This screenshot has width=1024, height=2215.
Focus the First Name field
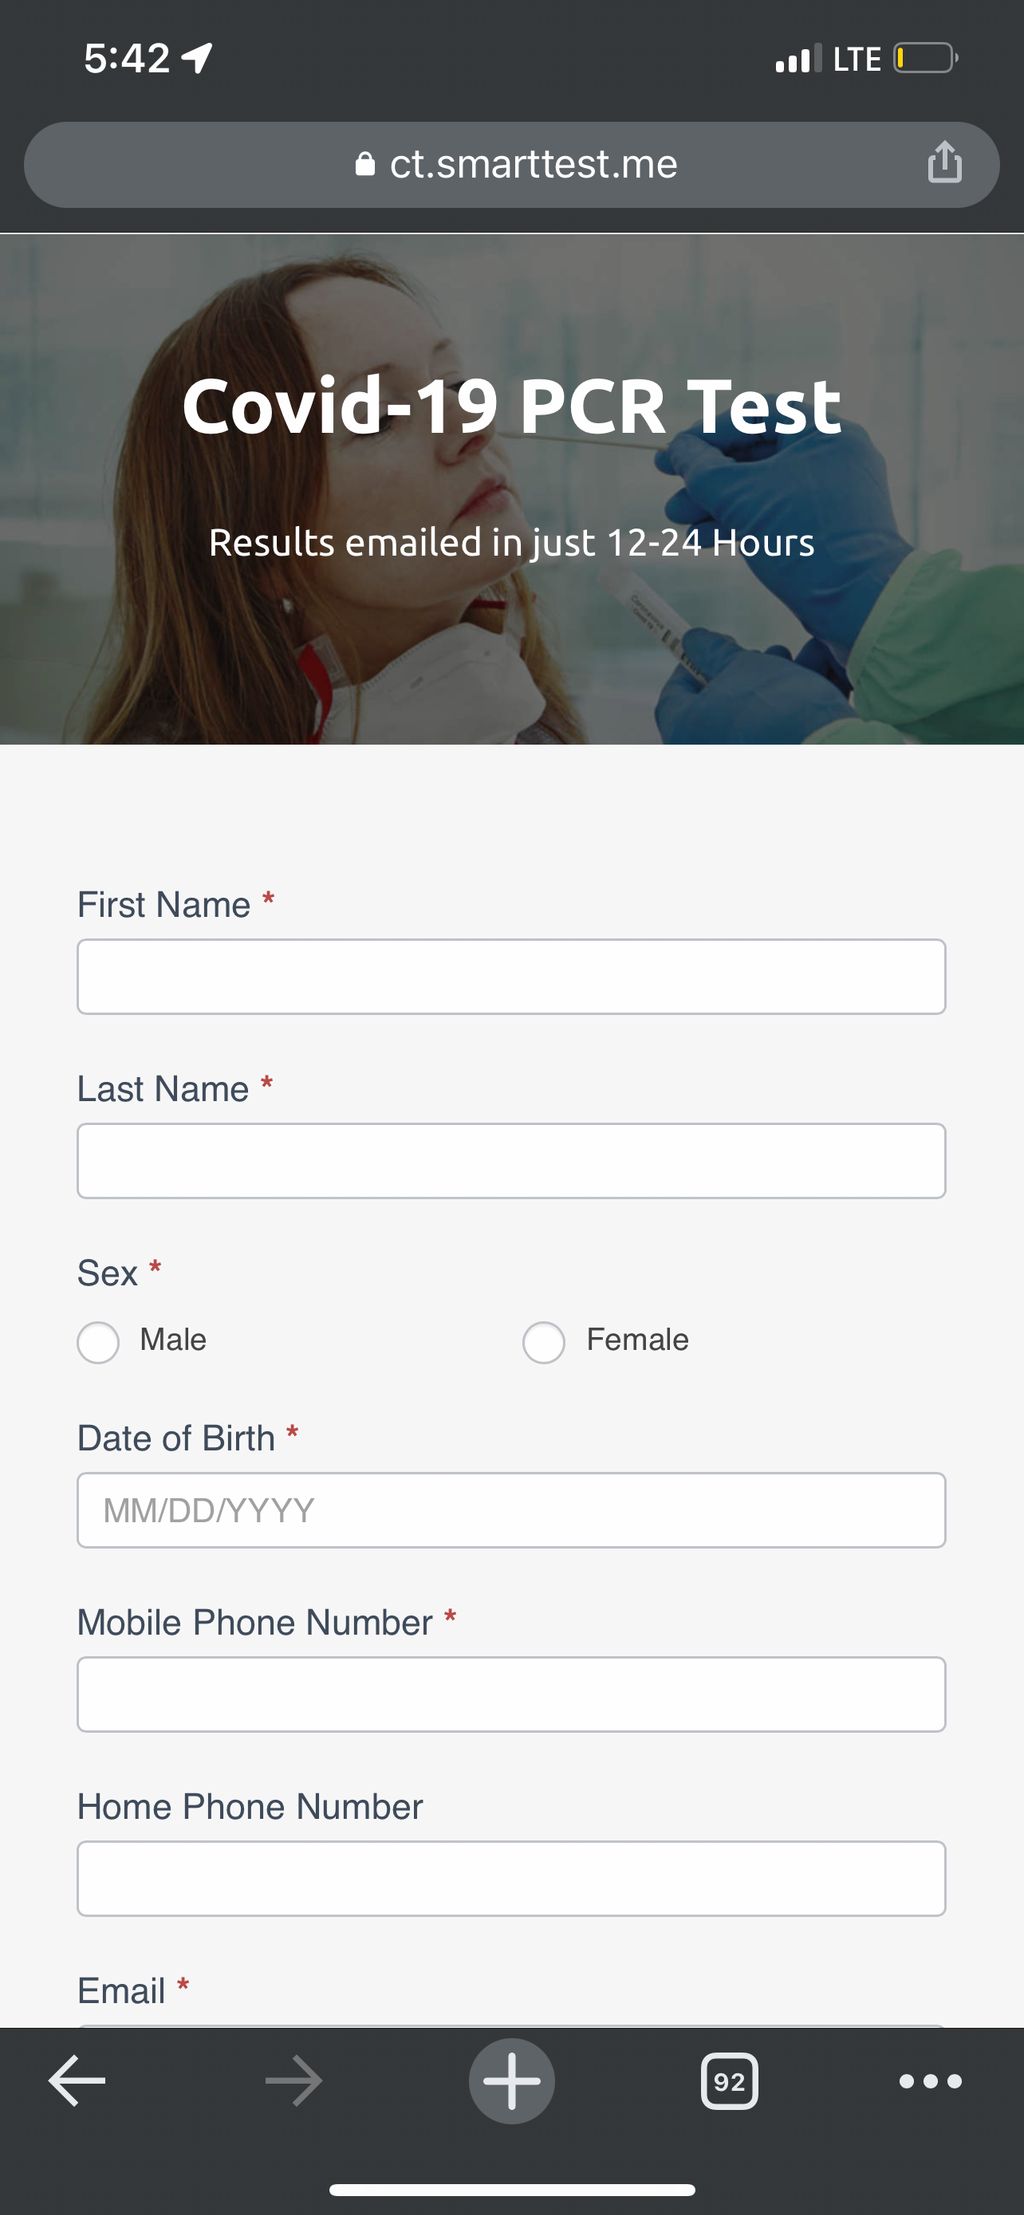512,977
